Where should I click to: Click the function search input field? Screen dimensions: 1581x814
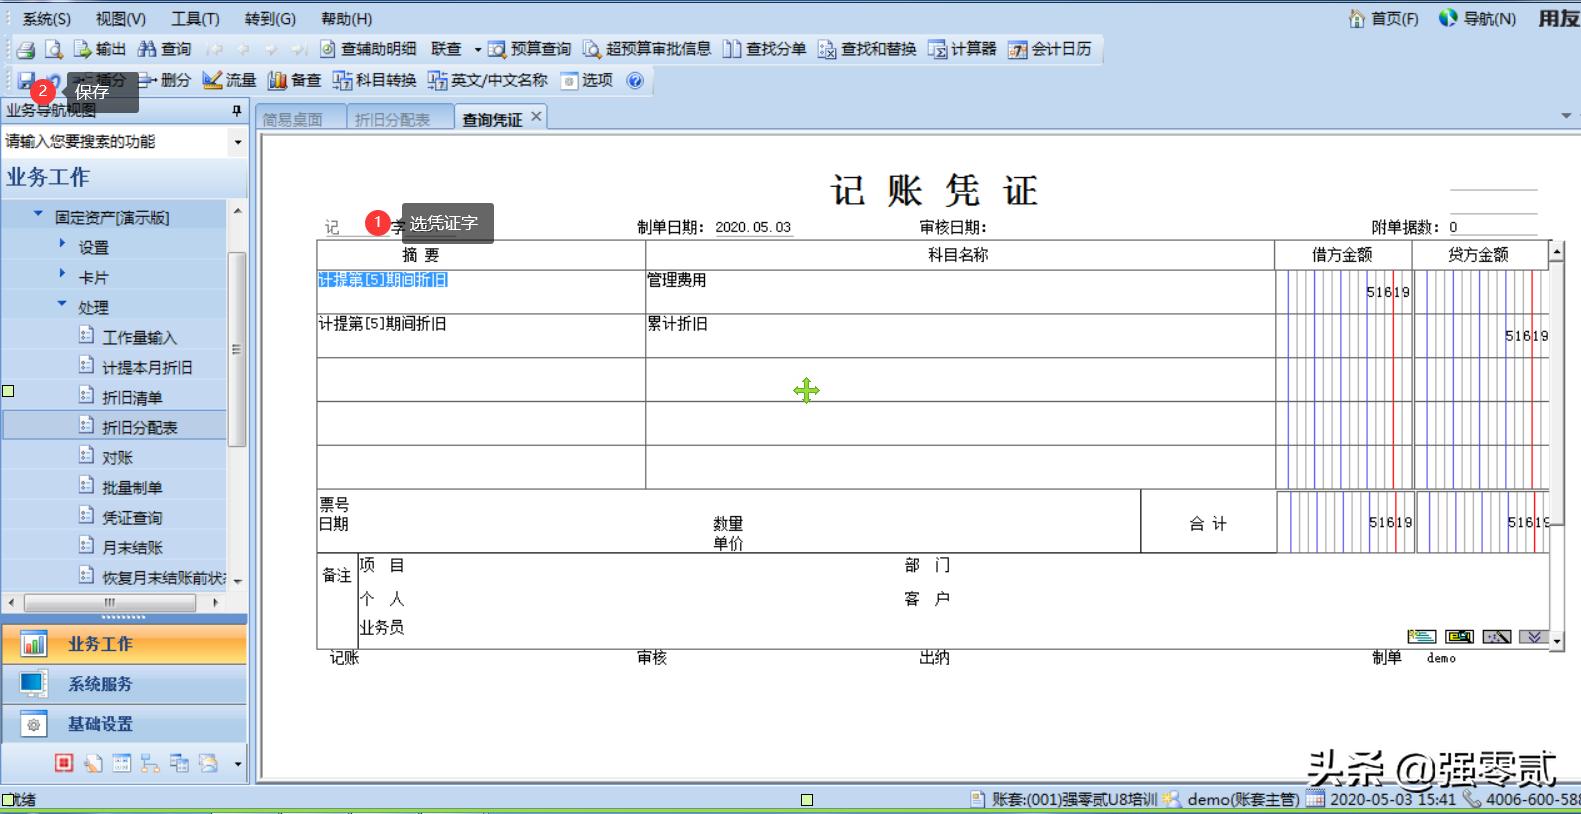[x=116, y=142]
